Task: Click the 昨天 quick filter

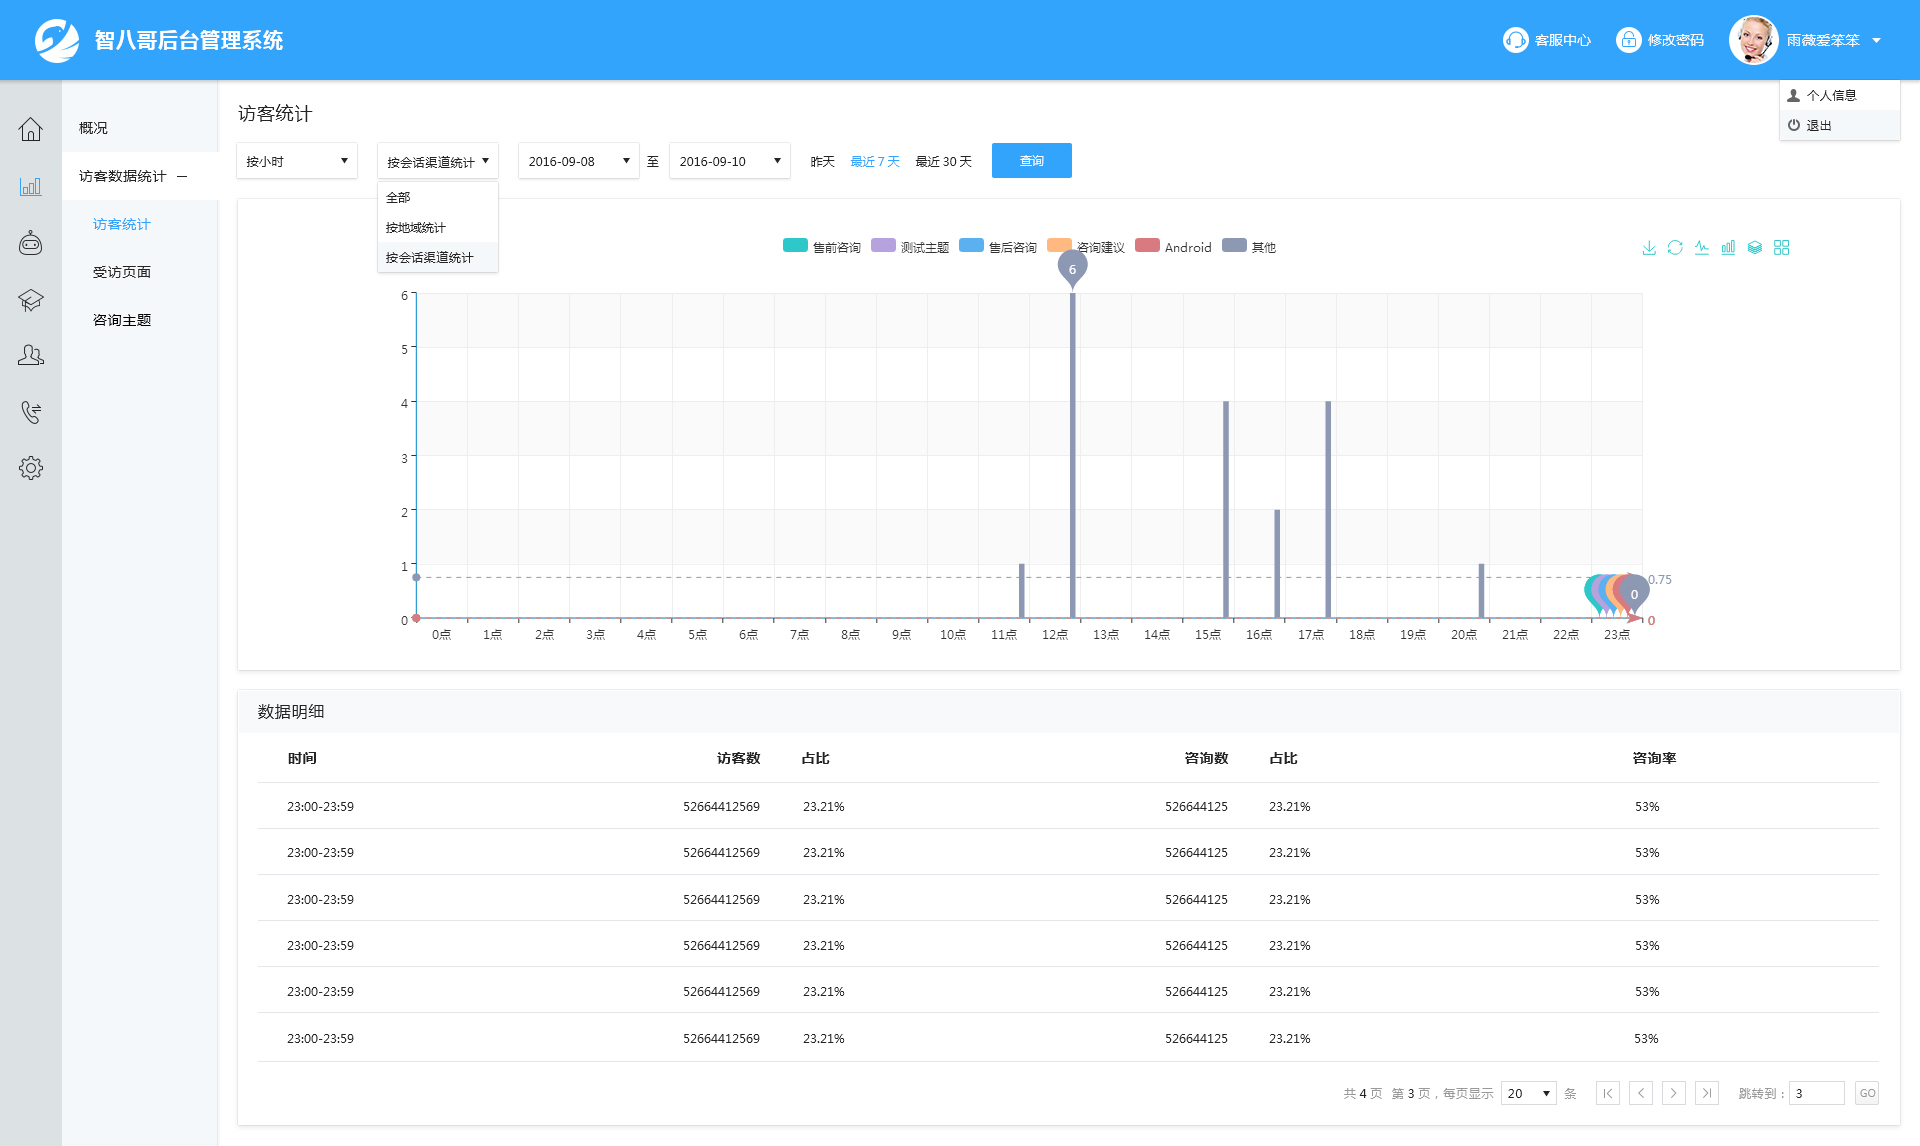Action: click(x=822, y=161)
